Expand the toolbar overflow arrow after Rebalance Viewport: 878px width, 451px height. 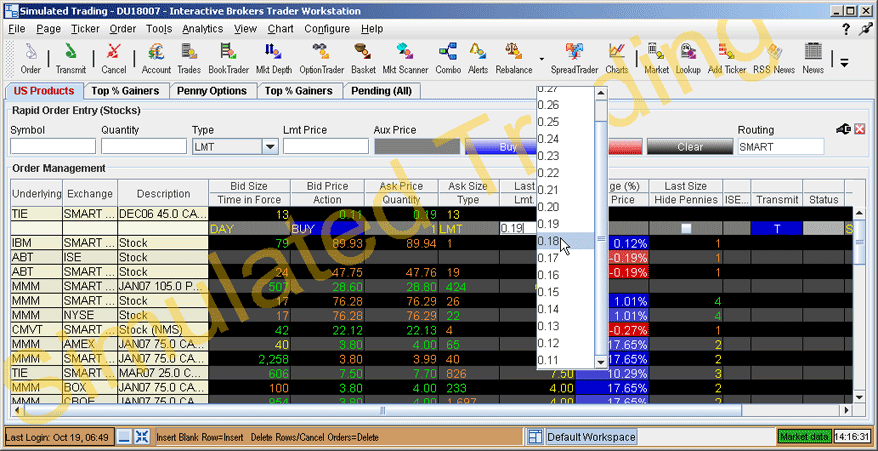coord(541,58)
